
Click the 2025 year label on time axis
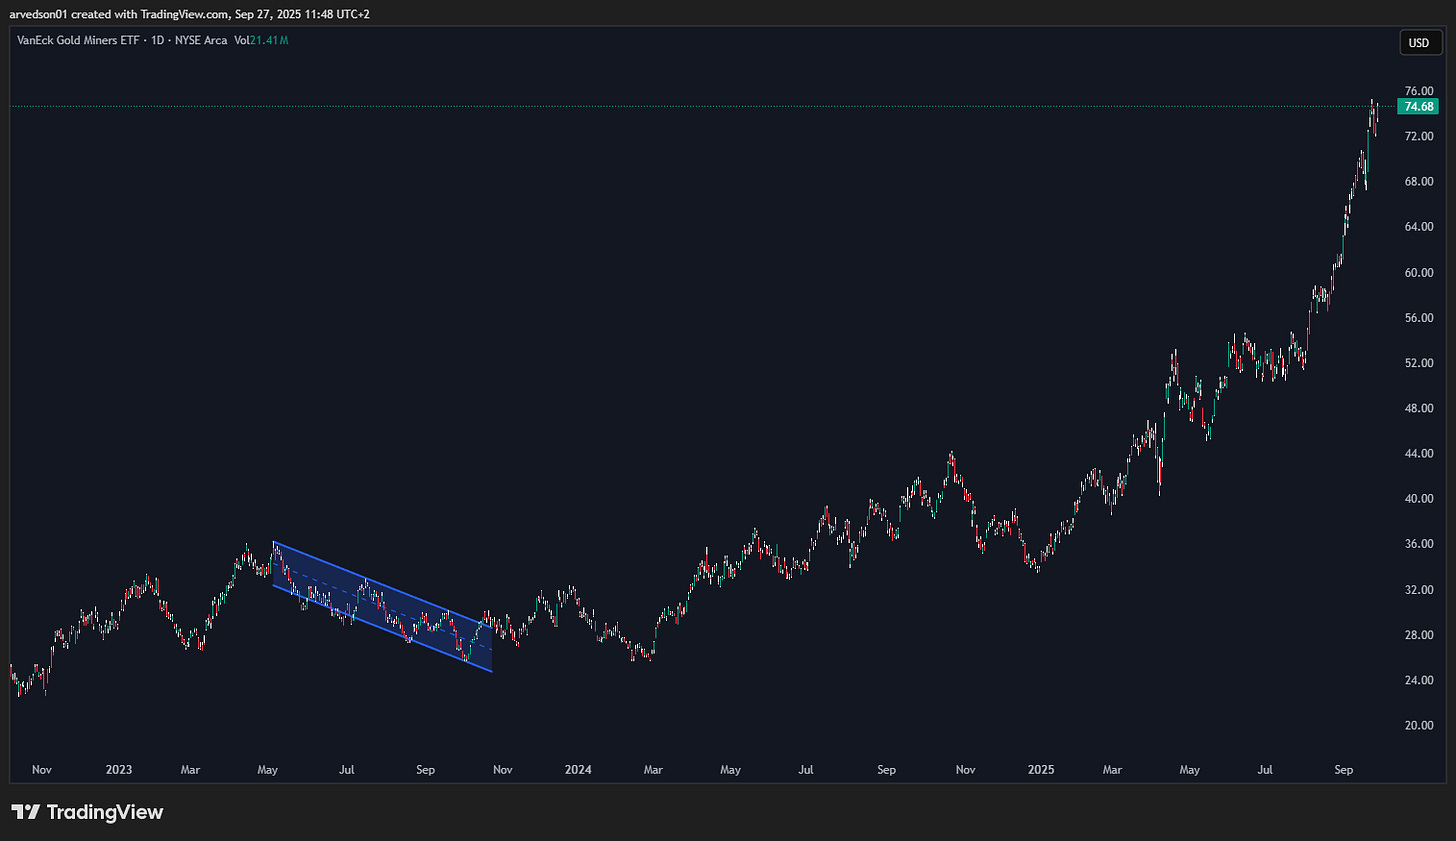coord(1041,770)
